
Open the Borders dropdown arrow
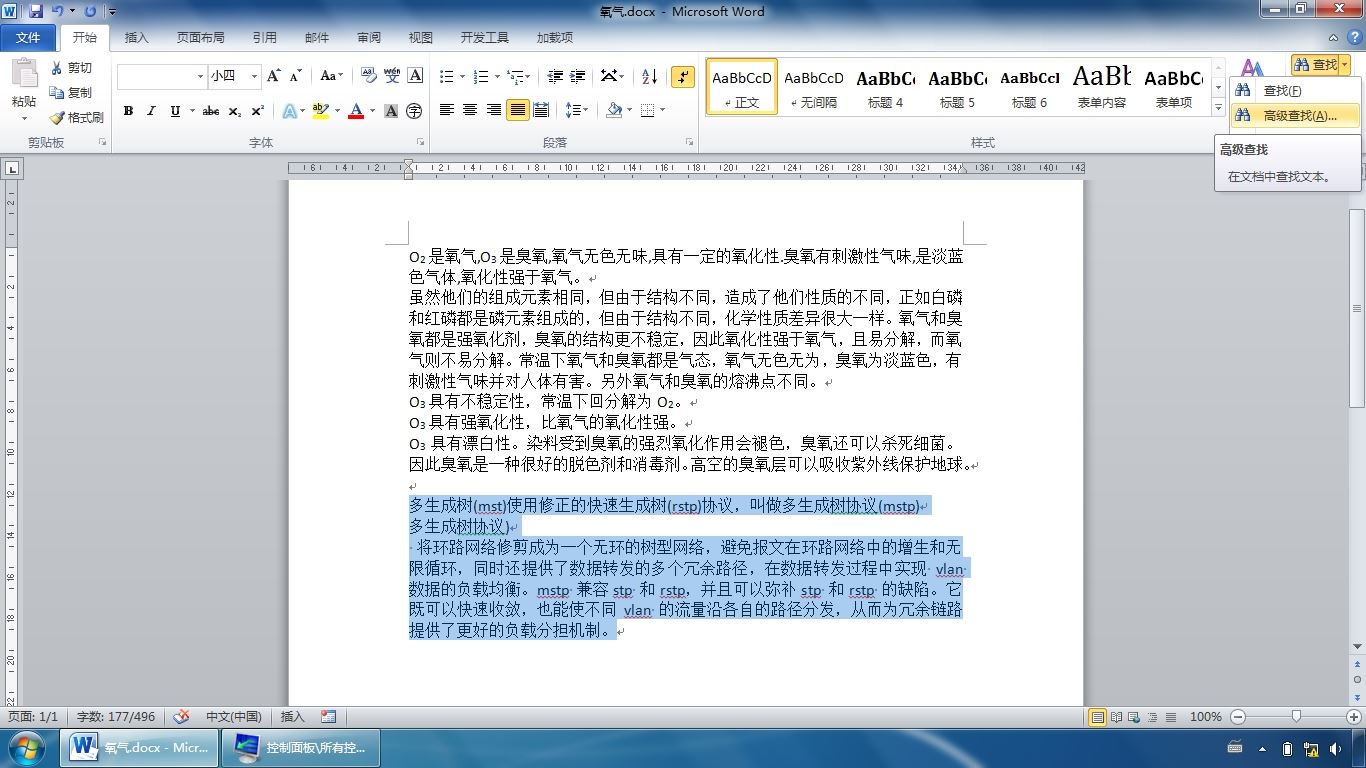point(663,110)
